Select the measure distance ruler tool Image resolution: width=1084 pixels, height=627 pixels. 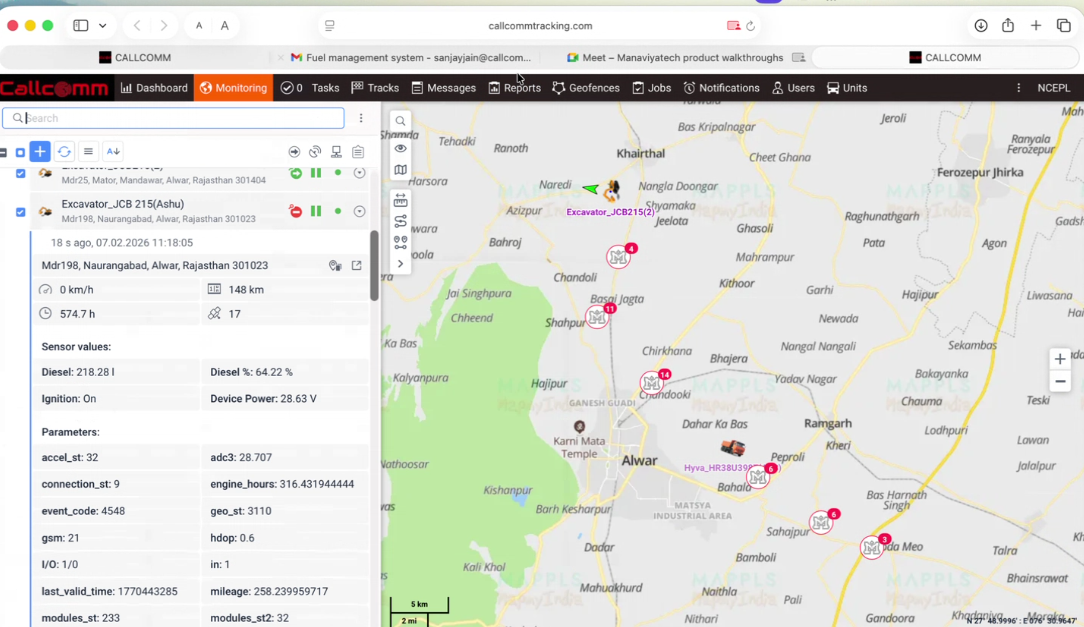tap(399, 199)
